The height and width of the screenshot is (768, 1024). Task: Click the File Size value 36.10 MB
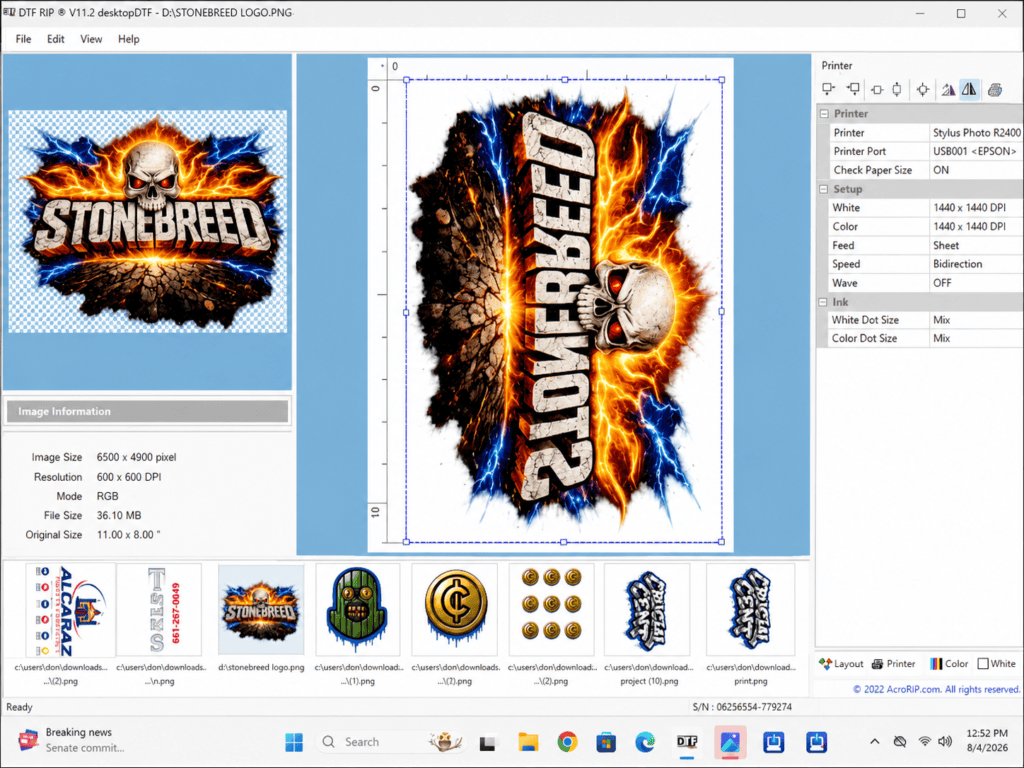tap(119, 516)
